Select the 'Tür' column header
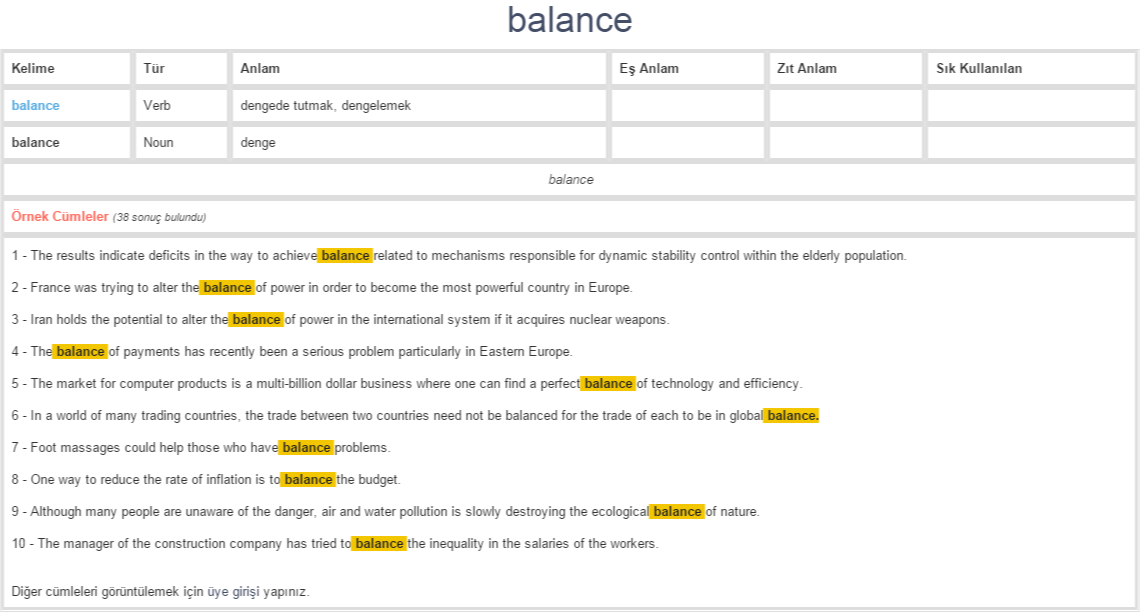Image resolution: width=1140 pixels, height=612 pixels. click(x=154, y=69)
